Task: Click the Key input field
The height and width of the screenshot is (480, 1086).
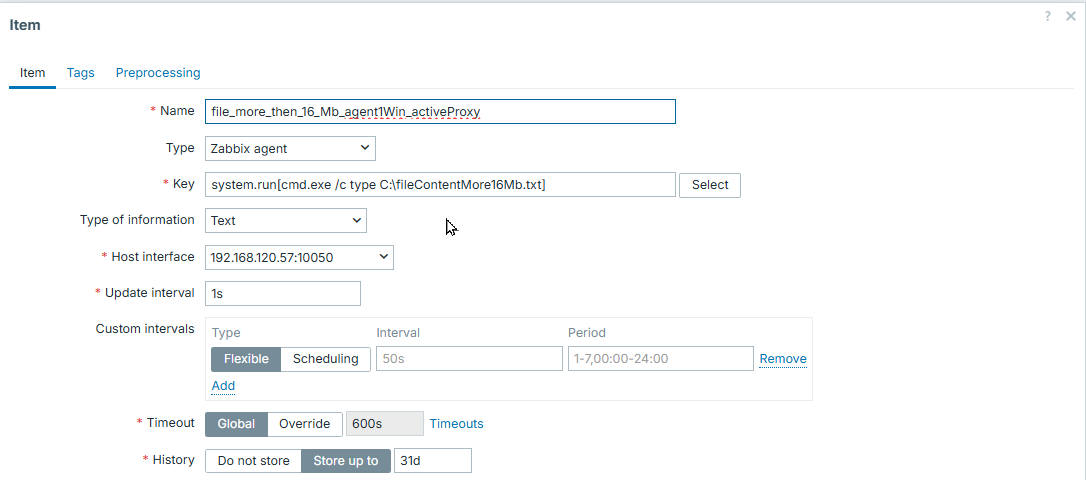Action: point(440,185)
